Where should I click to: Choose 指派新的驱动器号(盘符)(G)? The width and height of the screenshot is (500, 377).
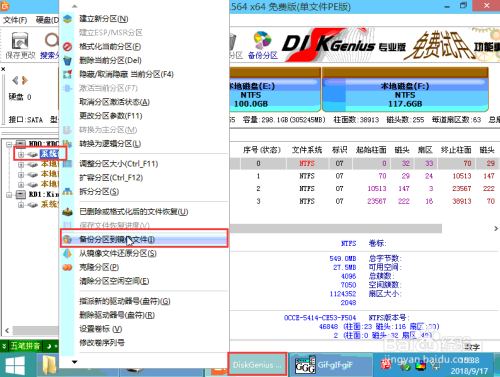(x=124, y=301)
